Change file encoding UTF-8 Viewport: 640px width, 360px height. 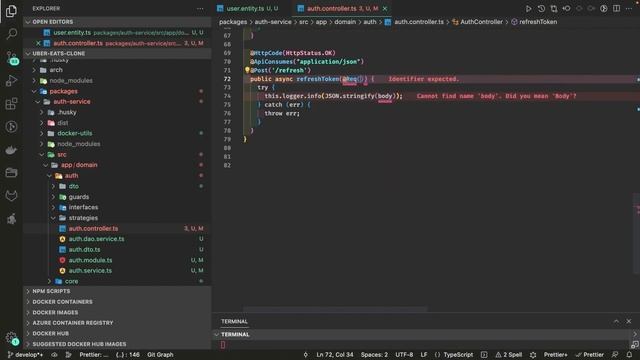(404, 355)
